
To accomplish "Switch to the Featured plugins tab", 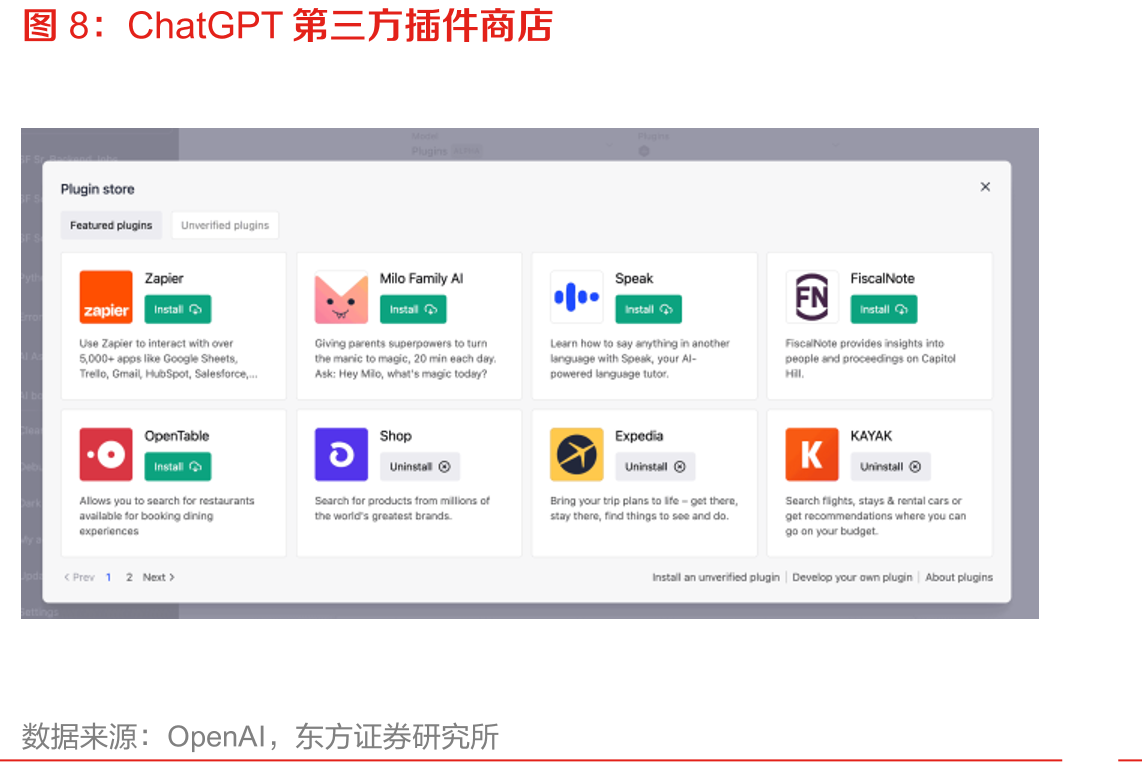I will pyautogui.click(x=111, y=226).
